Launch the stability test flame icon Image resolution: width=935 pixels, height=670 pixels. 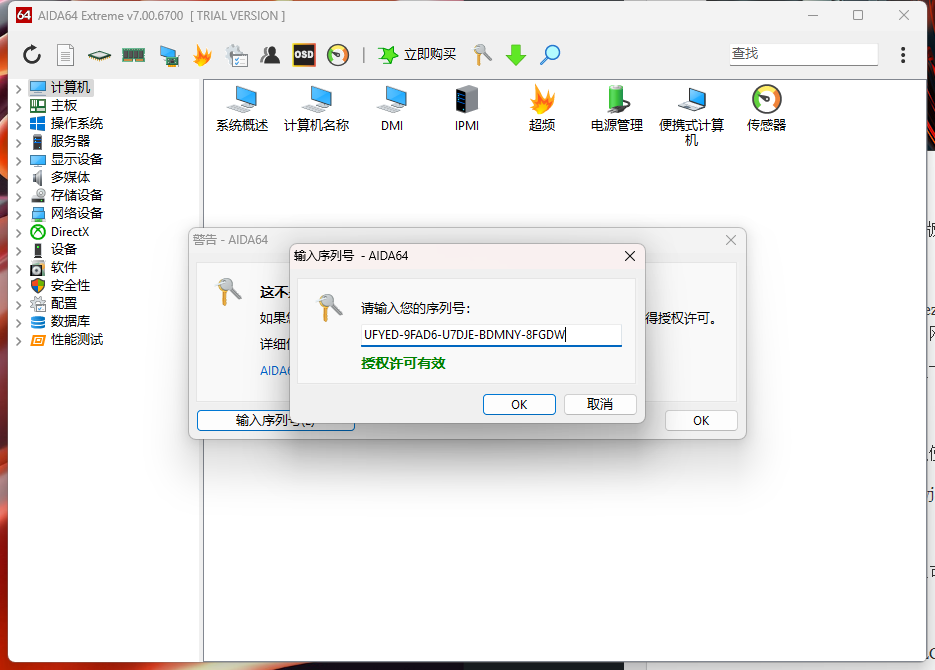(x=203, y=55)
